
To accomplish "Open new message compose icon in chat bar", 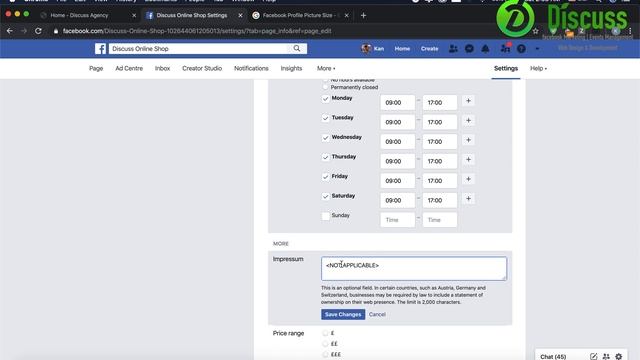I will pyautogui.click(x=593, y=356).
